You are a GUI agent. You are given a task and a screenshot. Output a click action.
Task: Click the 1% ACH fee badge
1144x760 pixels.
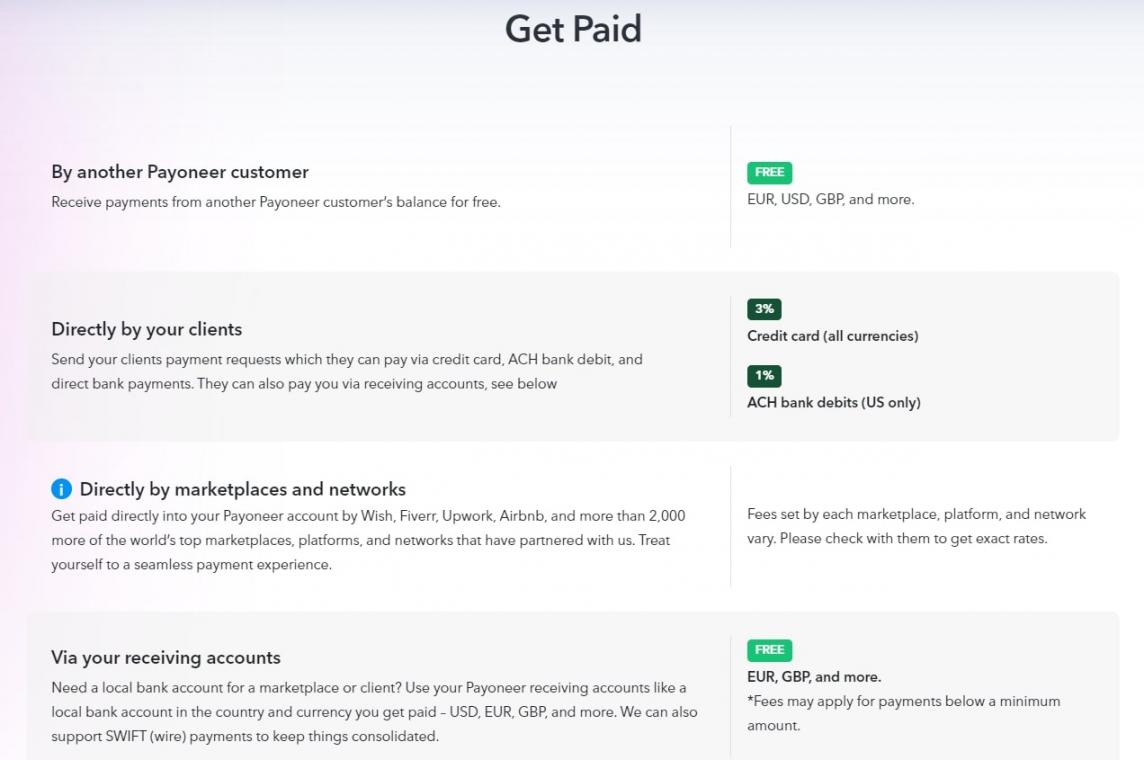[x=764, y=376]
